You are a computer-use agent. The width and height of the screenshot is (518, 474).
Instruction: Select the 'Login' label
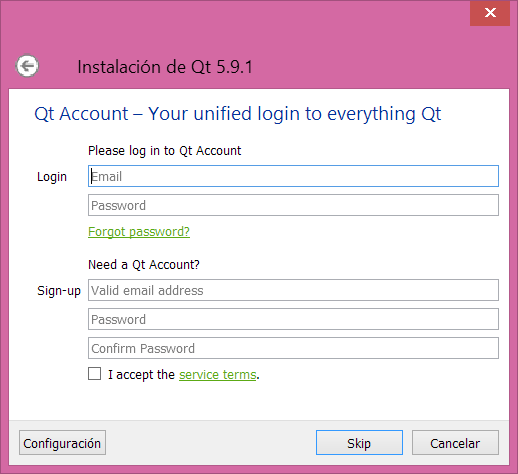click(x=52, y=177)
